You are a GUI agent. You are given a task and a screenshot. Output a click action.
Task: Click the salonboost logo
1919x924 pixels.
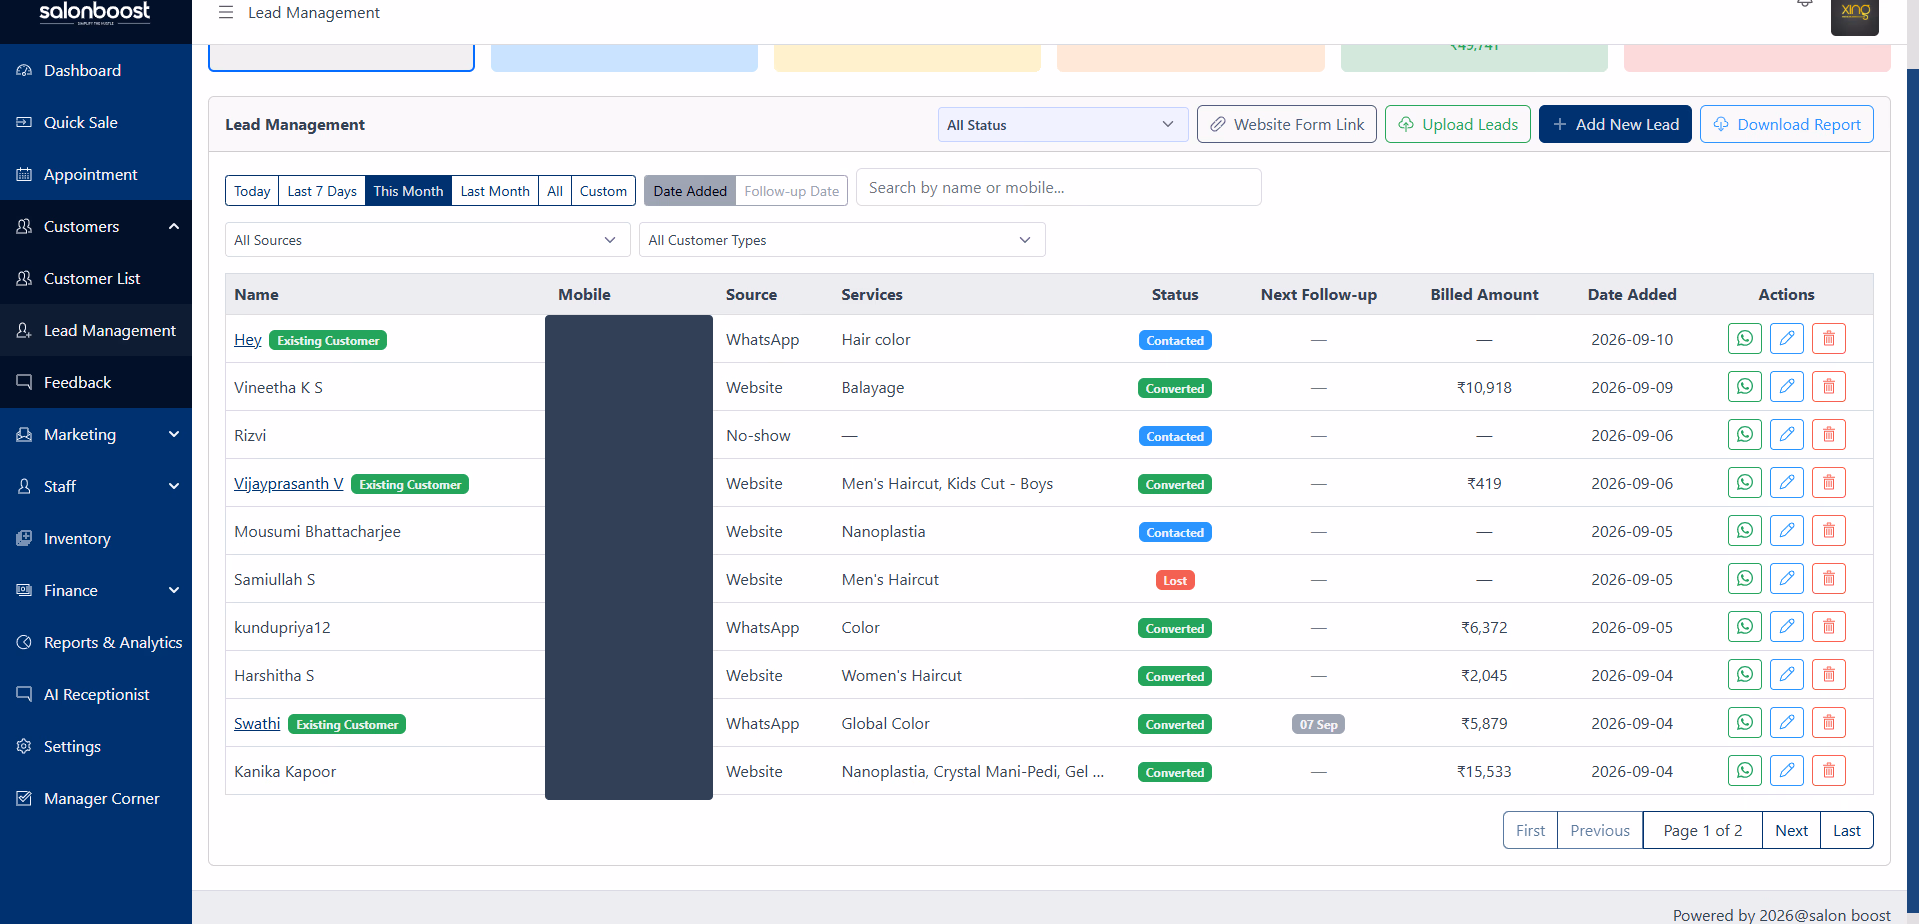click(x=95, y=12)
